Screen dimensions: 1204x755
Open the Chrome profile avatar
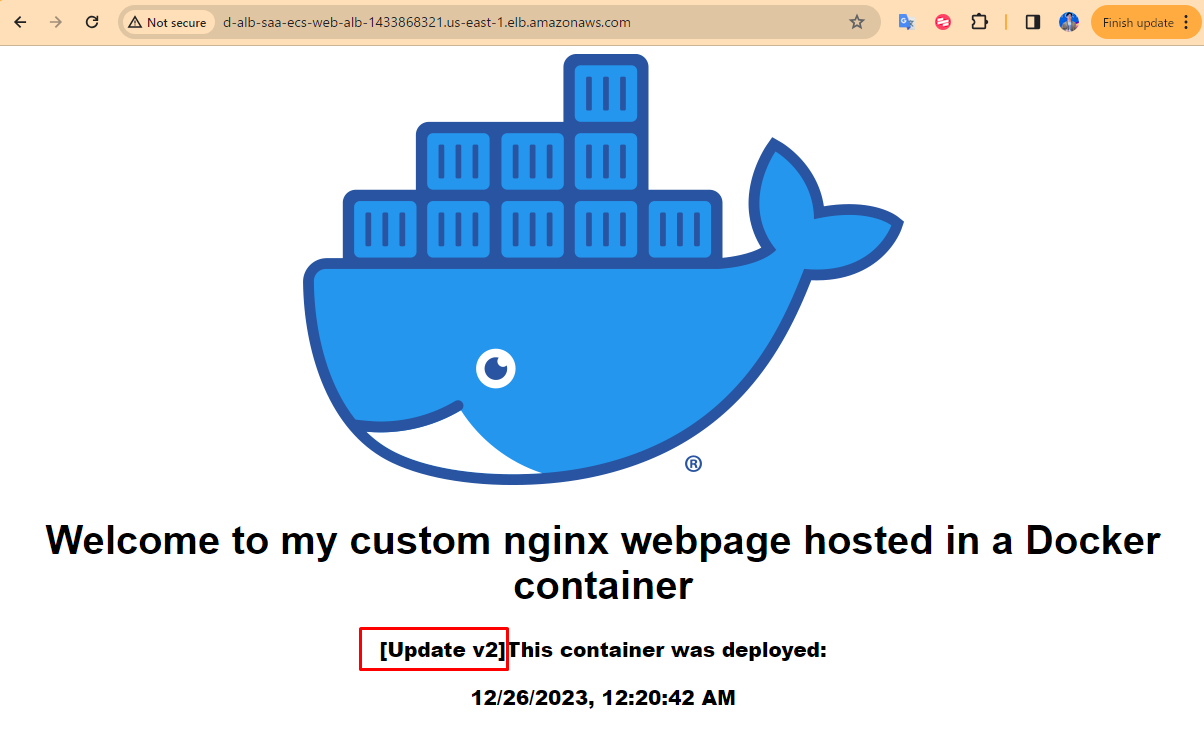[1069, 22]
